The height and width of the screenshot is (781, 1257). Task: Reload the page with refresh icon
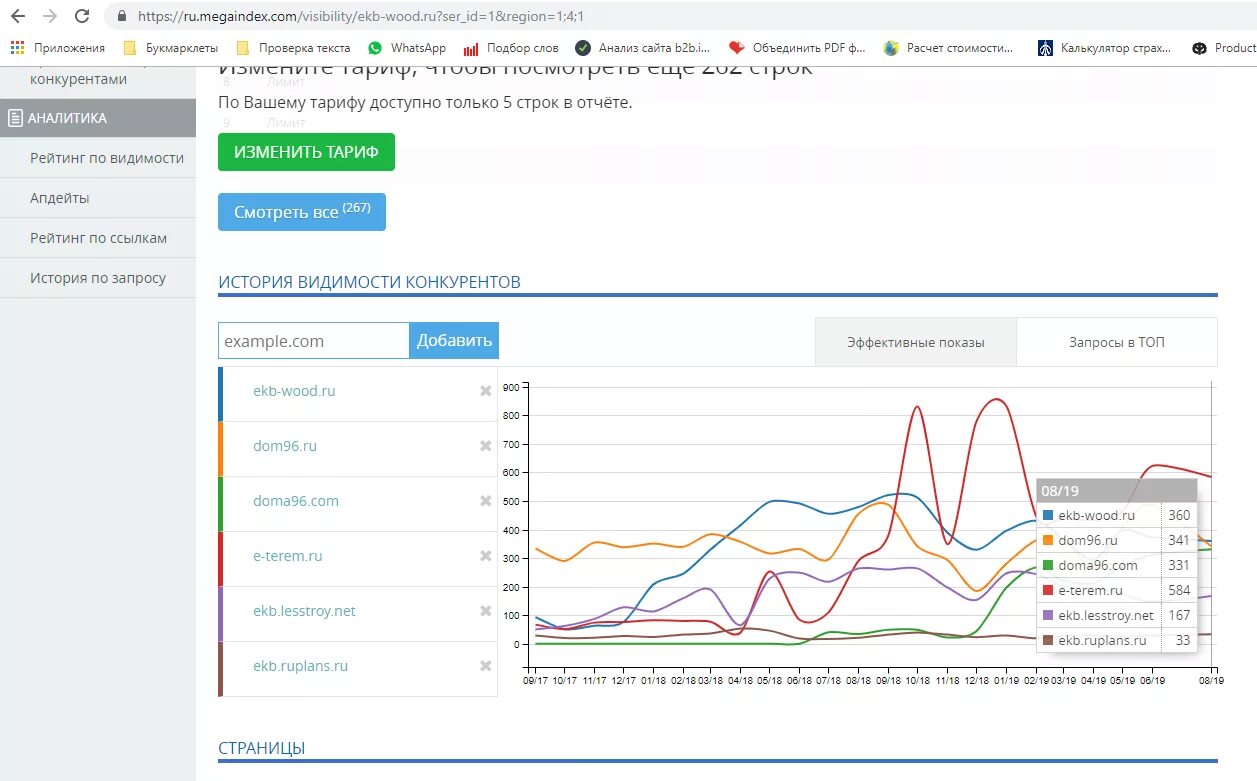point(83,16)
